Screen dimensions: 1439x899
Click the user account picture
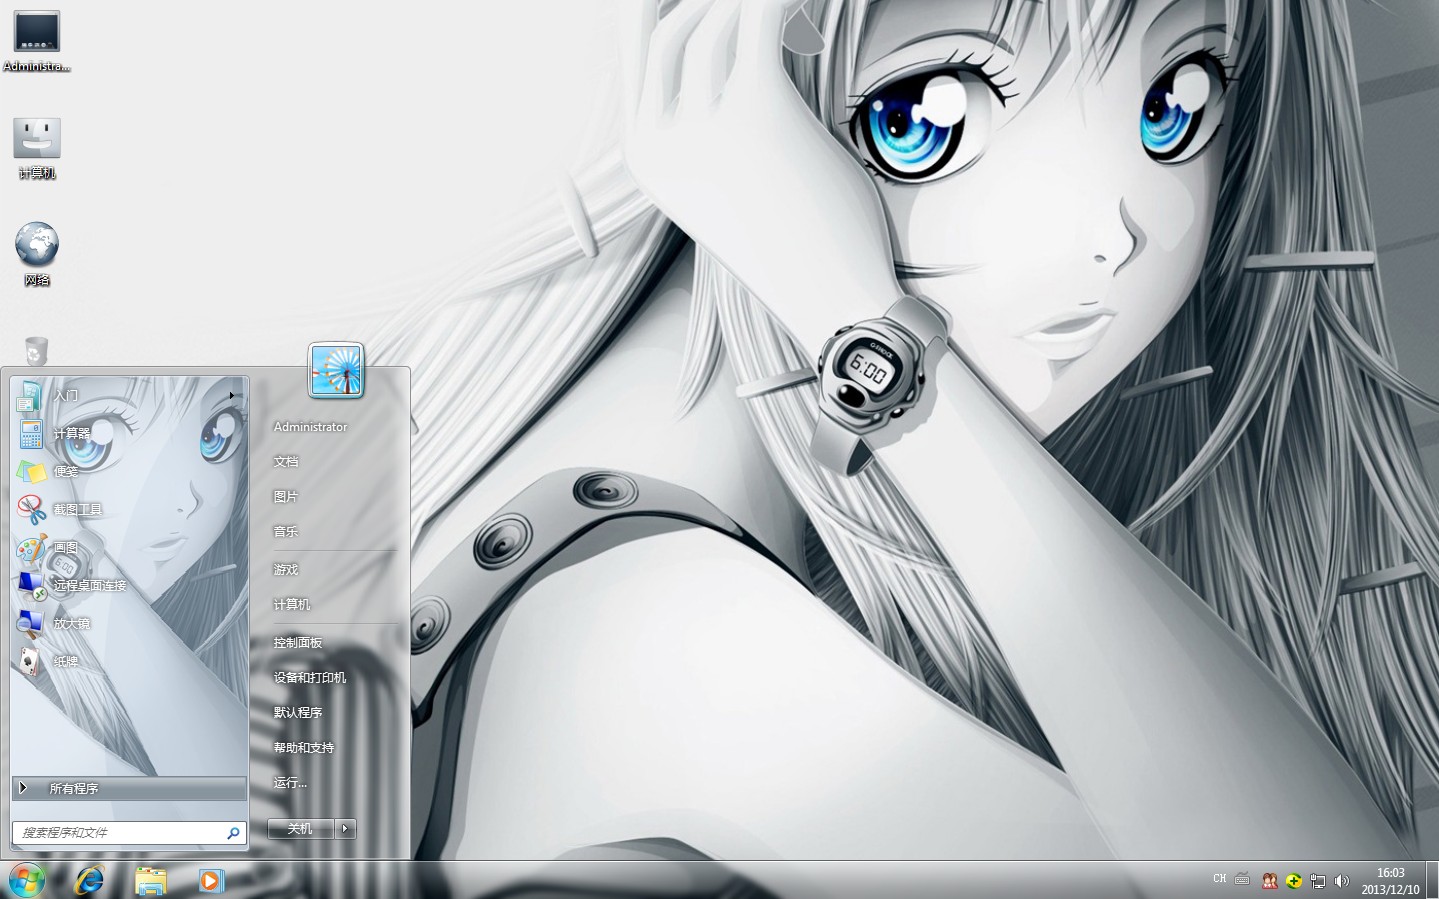click(336, 370)
